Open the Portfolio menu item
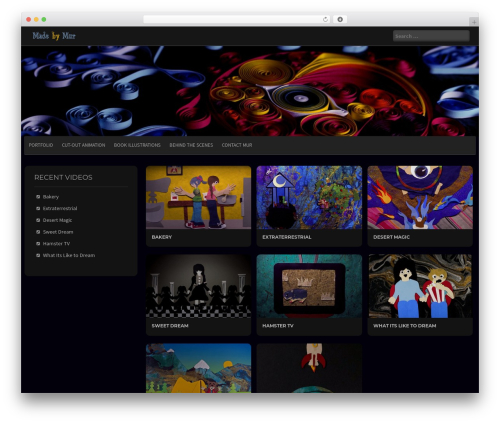 41,145
